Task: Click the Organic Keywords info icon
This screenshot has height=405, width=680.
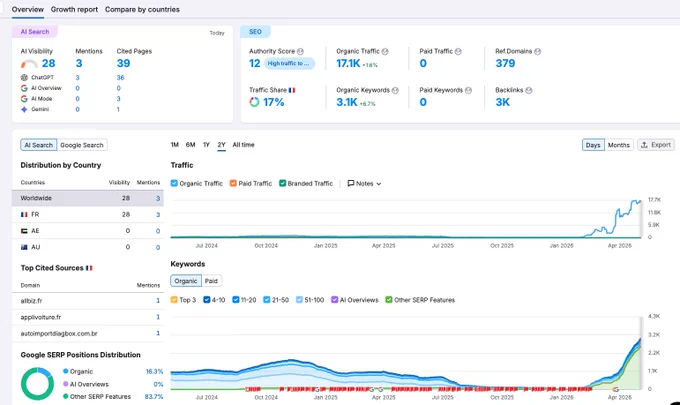Action: coord(395,90)
